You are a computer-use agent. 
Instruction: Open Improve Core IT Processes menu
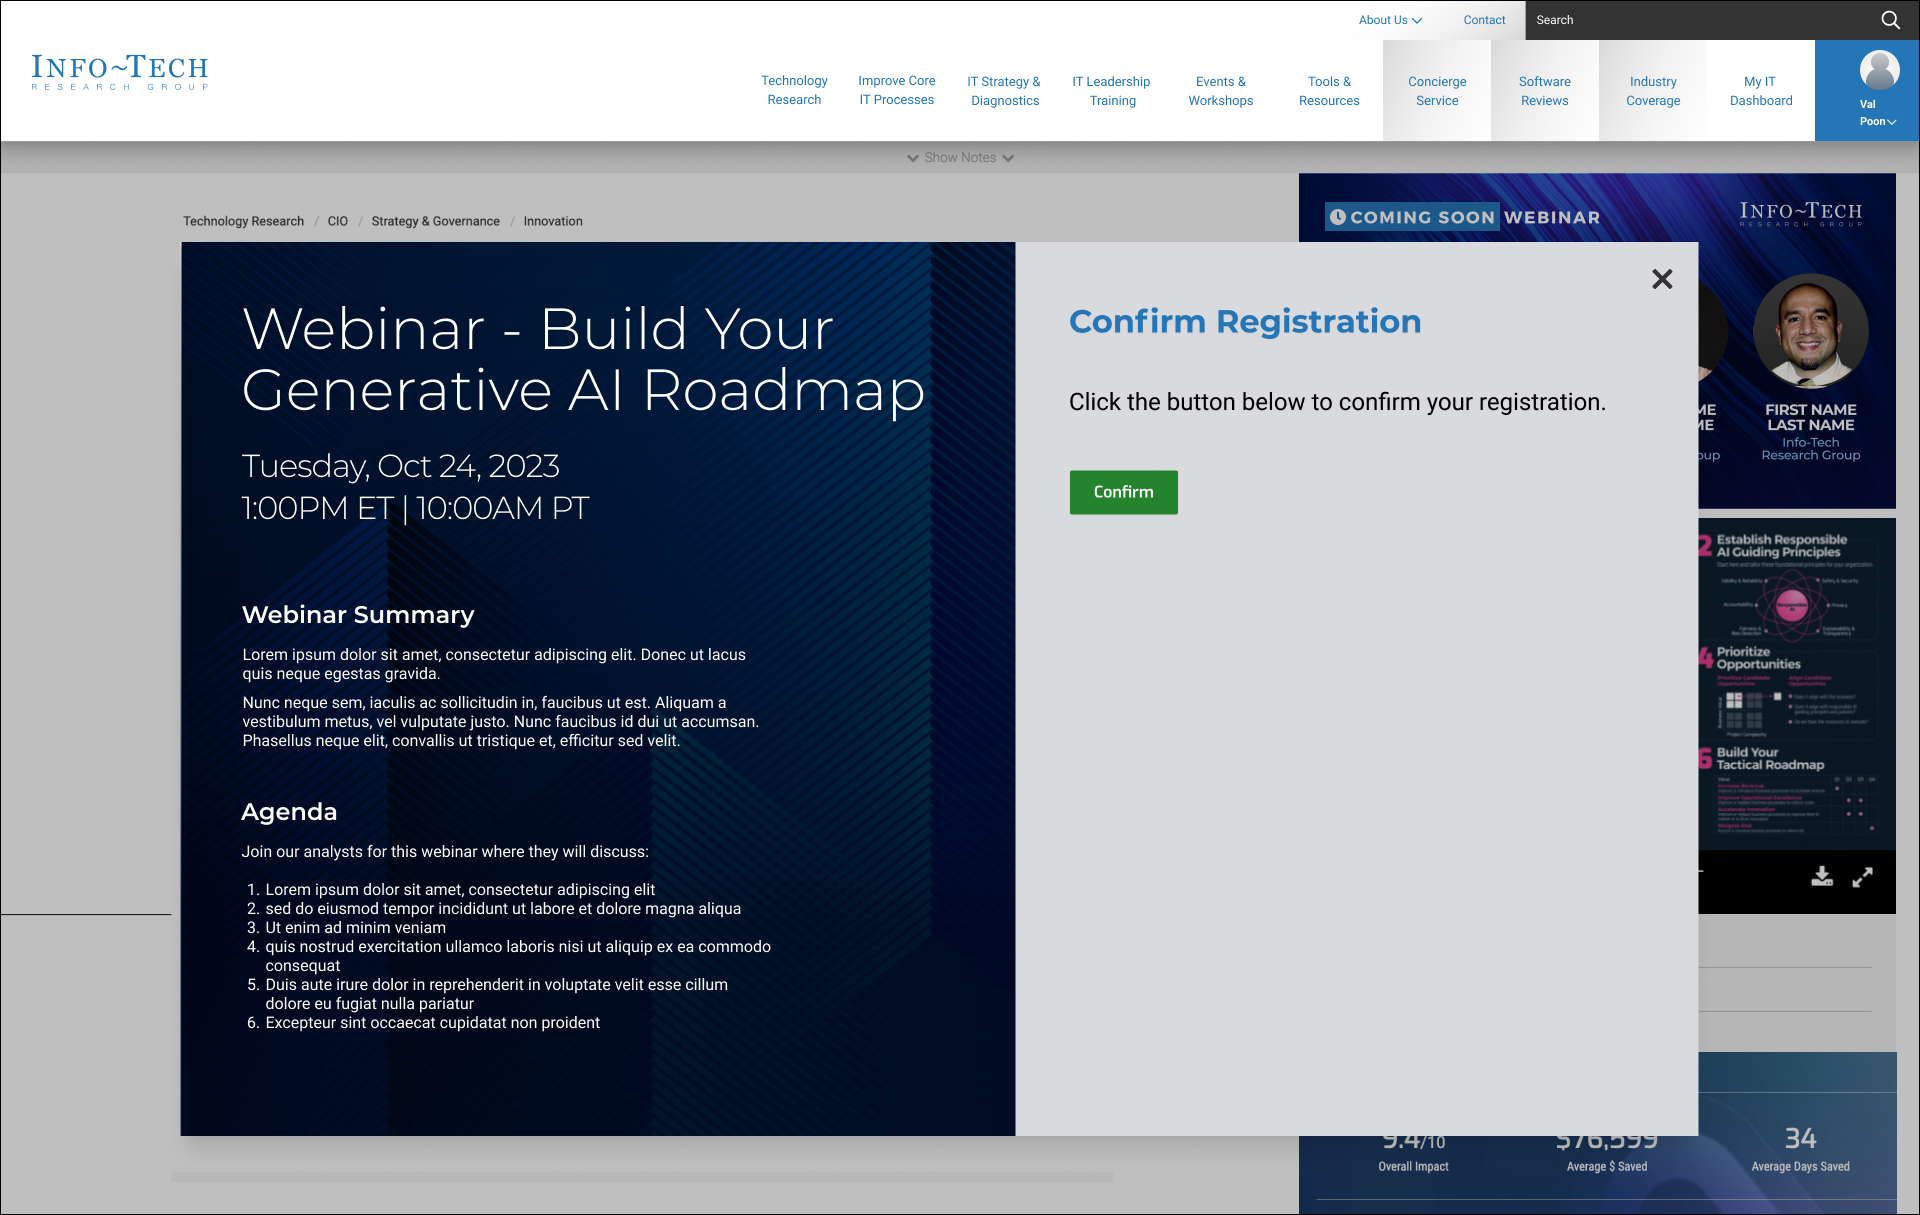coord(897,90)
